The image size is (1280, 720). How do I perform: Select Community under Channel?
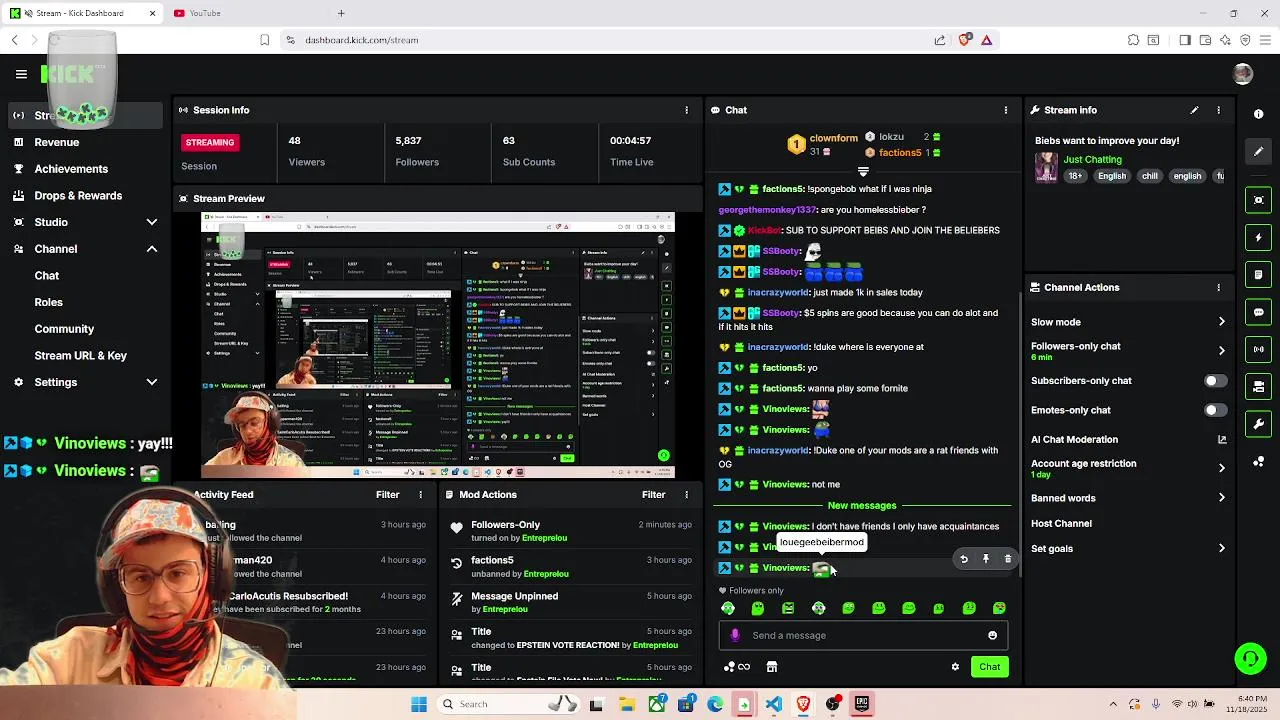[x=64, y=329]
